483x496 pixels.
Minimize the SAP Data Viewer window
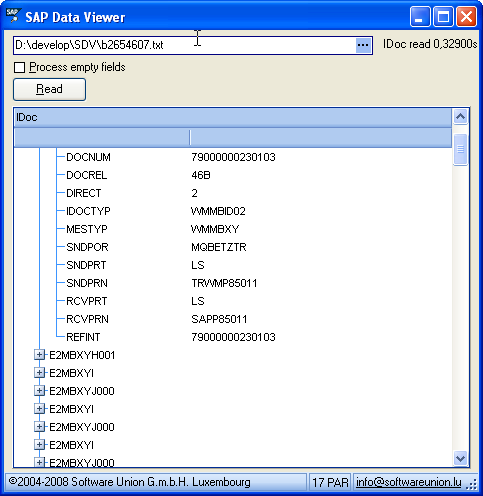(420, 16)
